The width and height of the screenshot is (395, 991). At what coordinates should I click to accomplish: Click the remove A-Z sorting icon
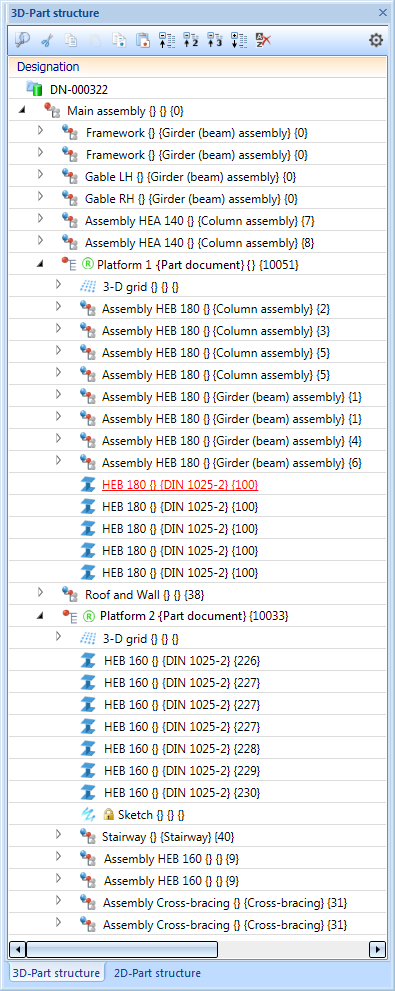point(263,40)
